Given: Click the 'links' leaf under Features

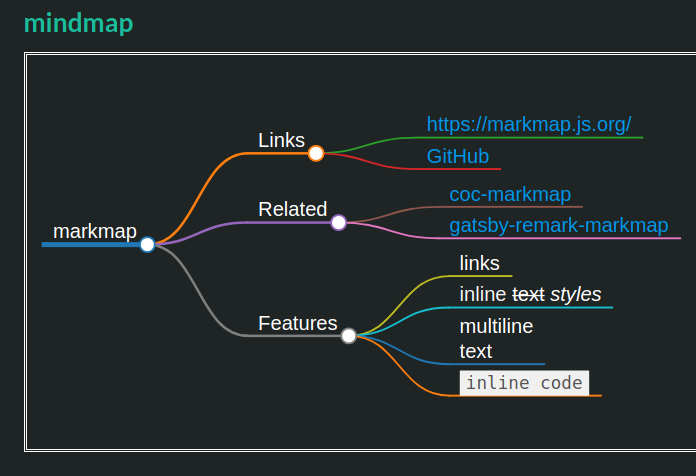Looking at the screenshot, I should (x=479, y=262).
